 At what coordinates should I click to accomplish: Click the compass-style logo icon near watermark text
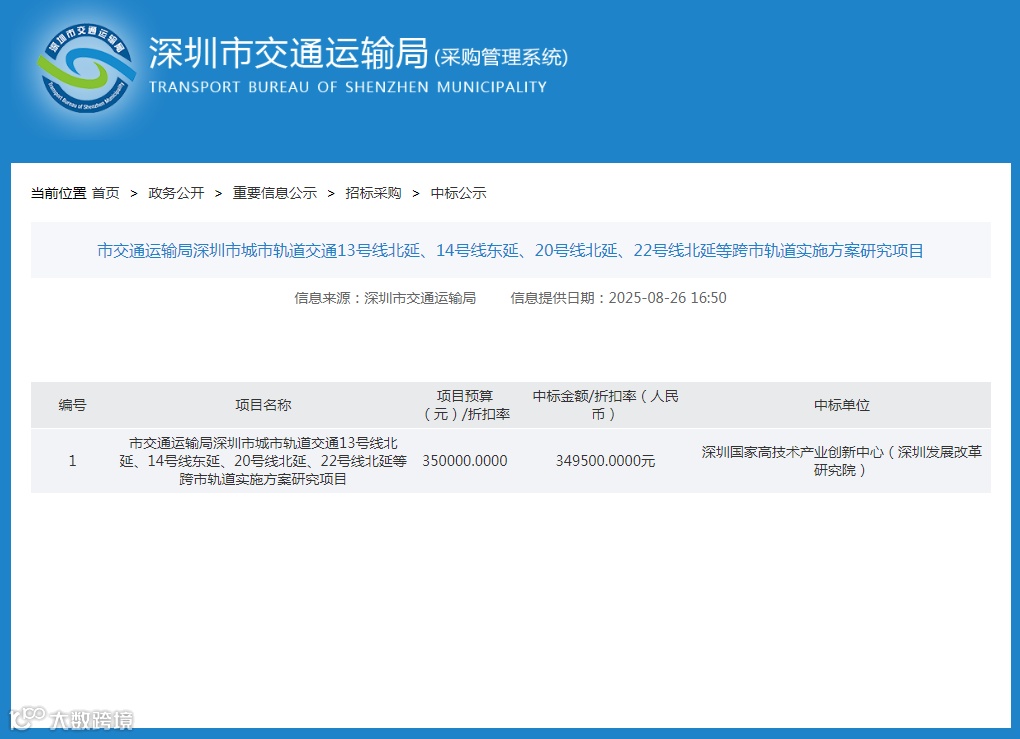[30, 717]
